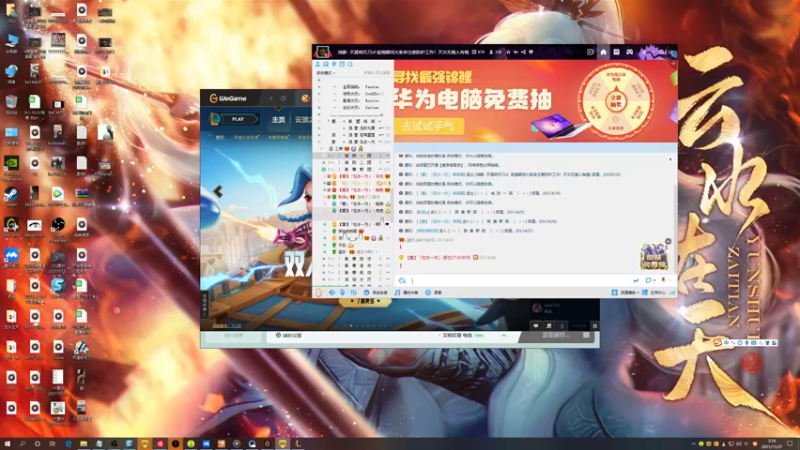The image size is (800, 450).
Task: Toggle the microphone icon in the voice chat bottom bar
Action: click(x=343, y=292)
